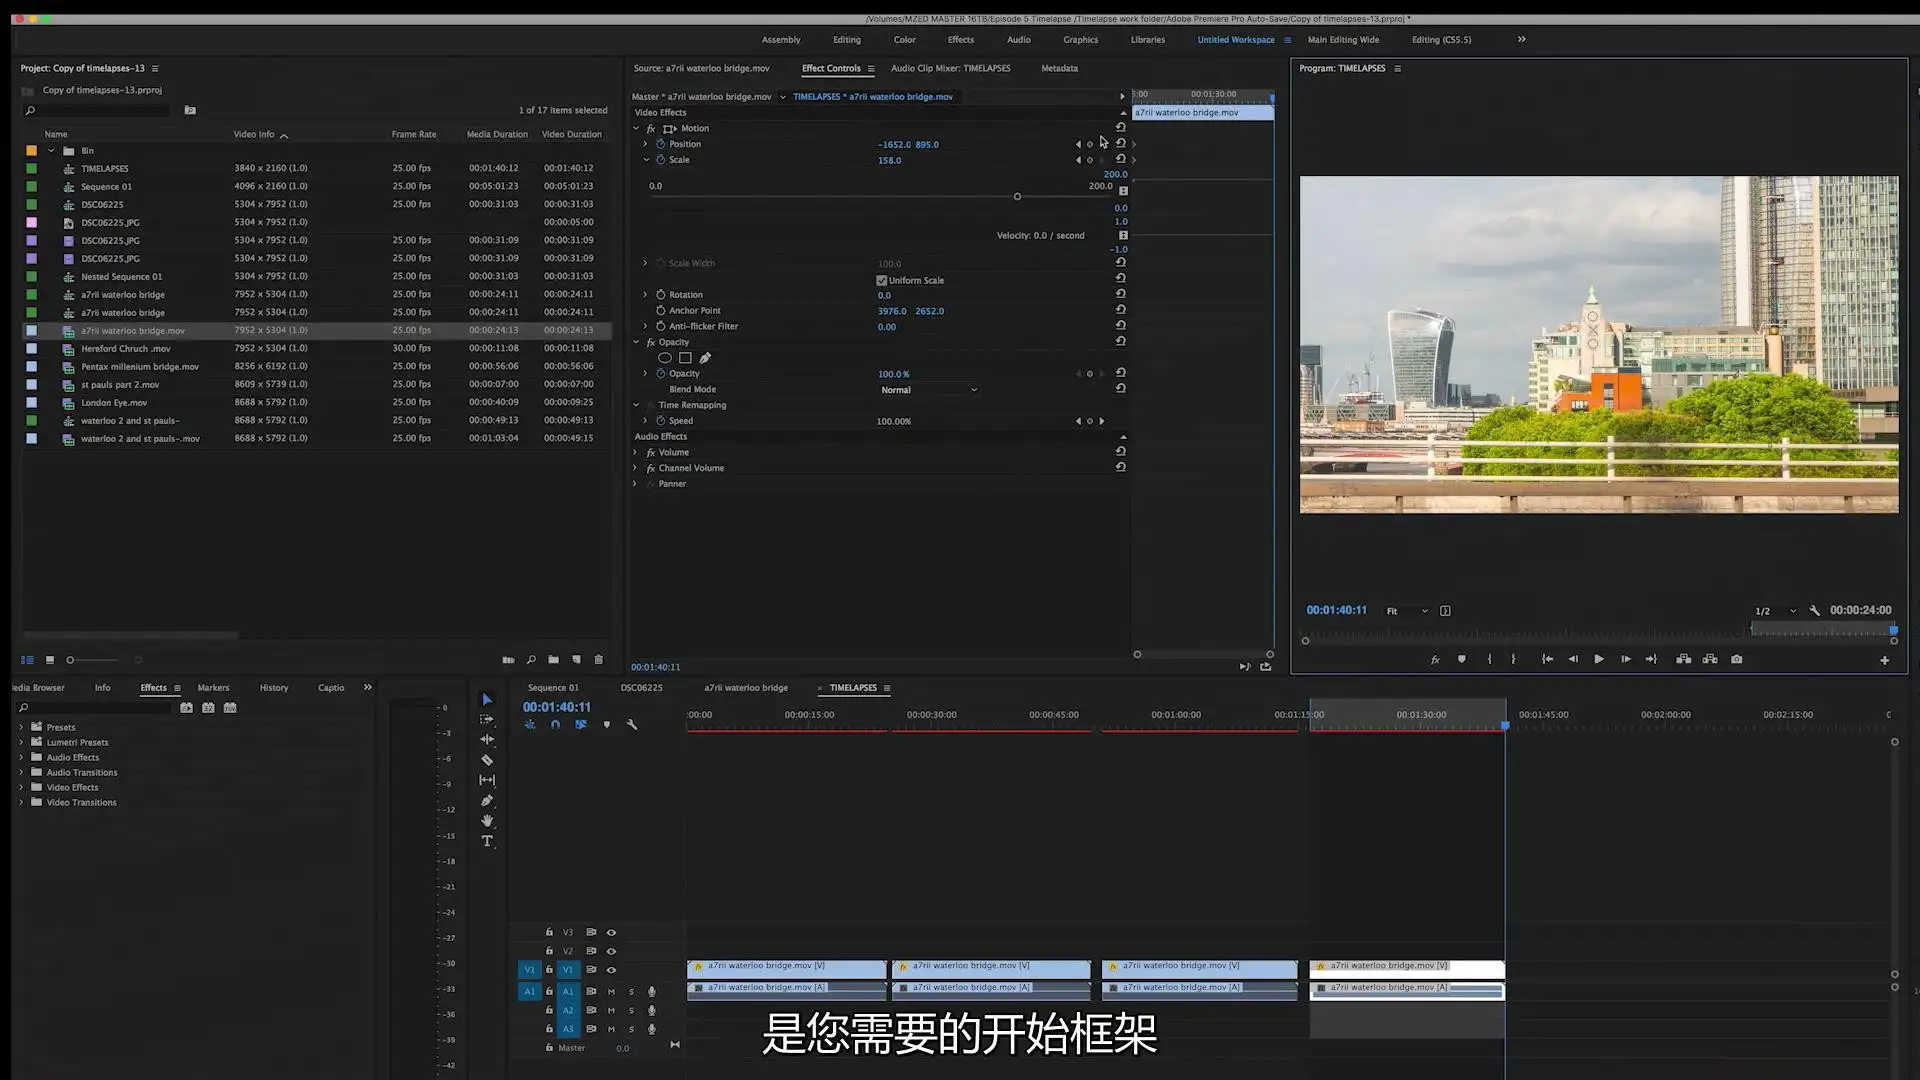Open the Fit zoom level dropdown
1920x1080 pixels.
click(x=1407, y=611)
